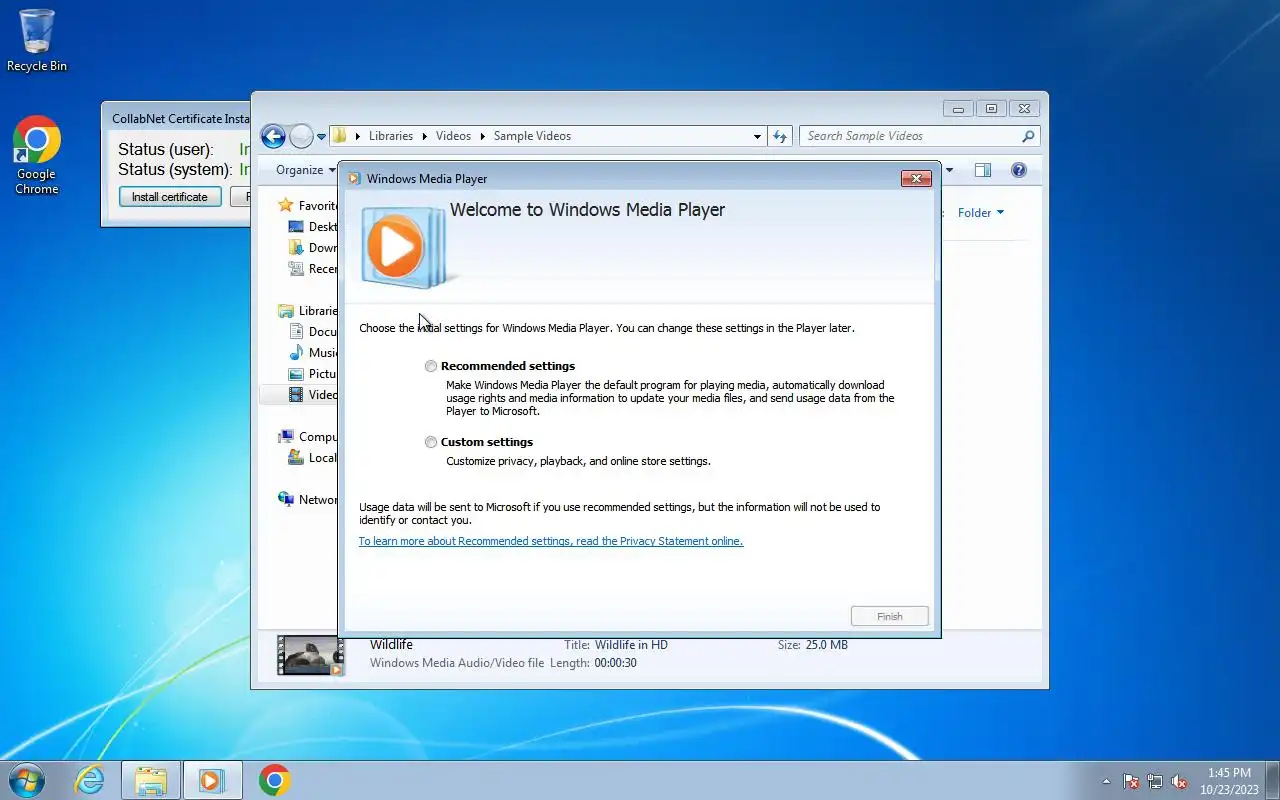
Task: Click the clock showing 1:45 PM
Action: (x=1229, y=773)
